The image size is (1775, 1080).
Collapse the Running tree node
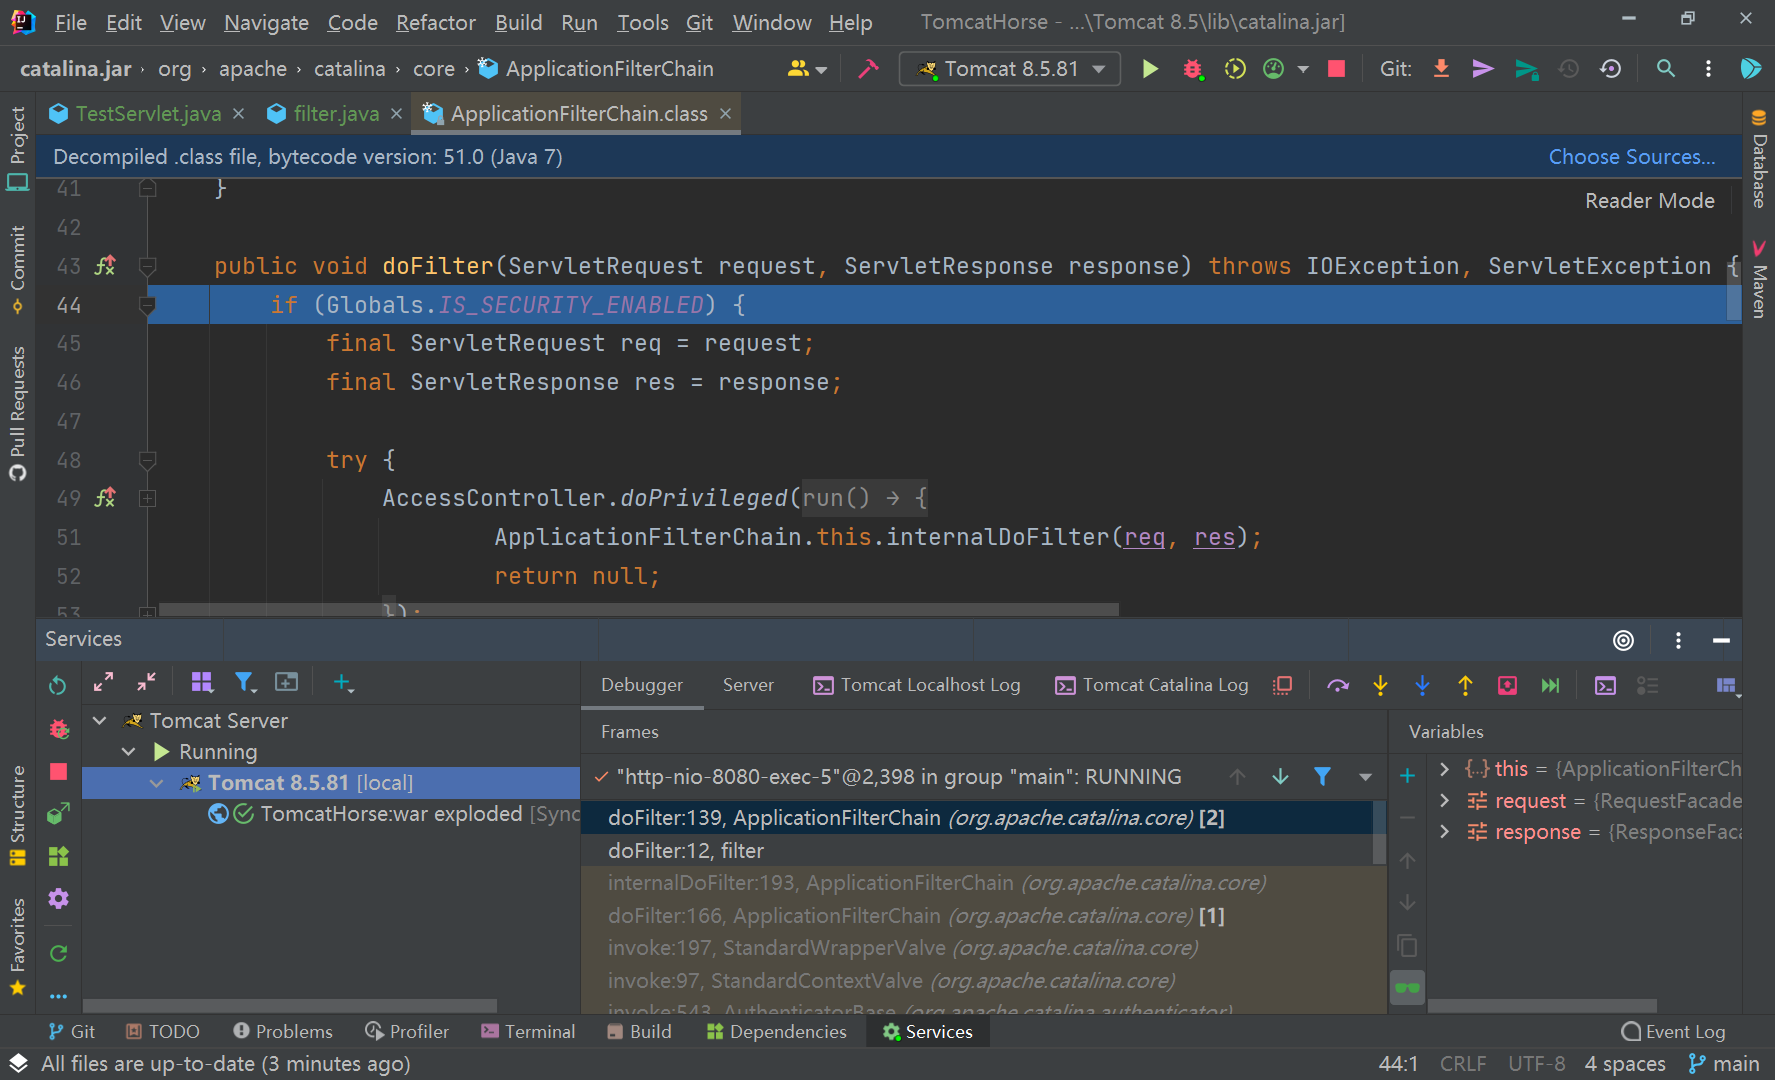[129, 752]
